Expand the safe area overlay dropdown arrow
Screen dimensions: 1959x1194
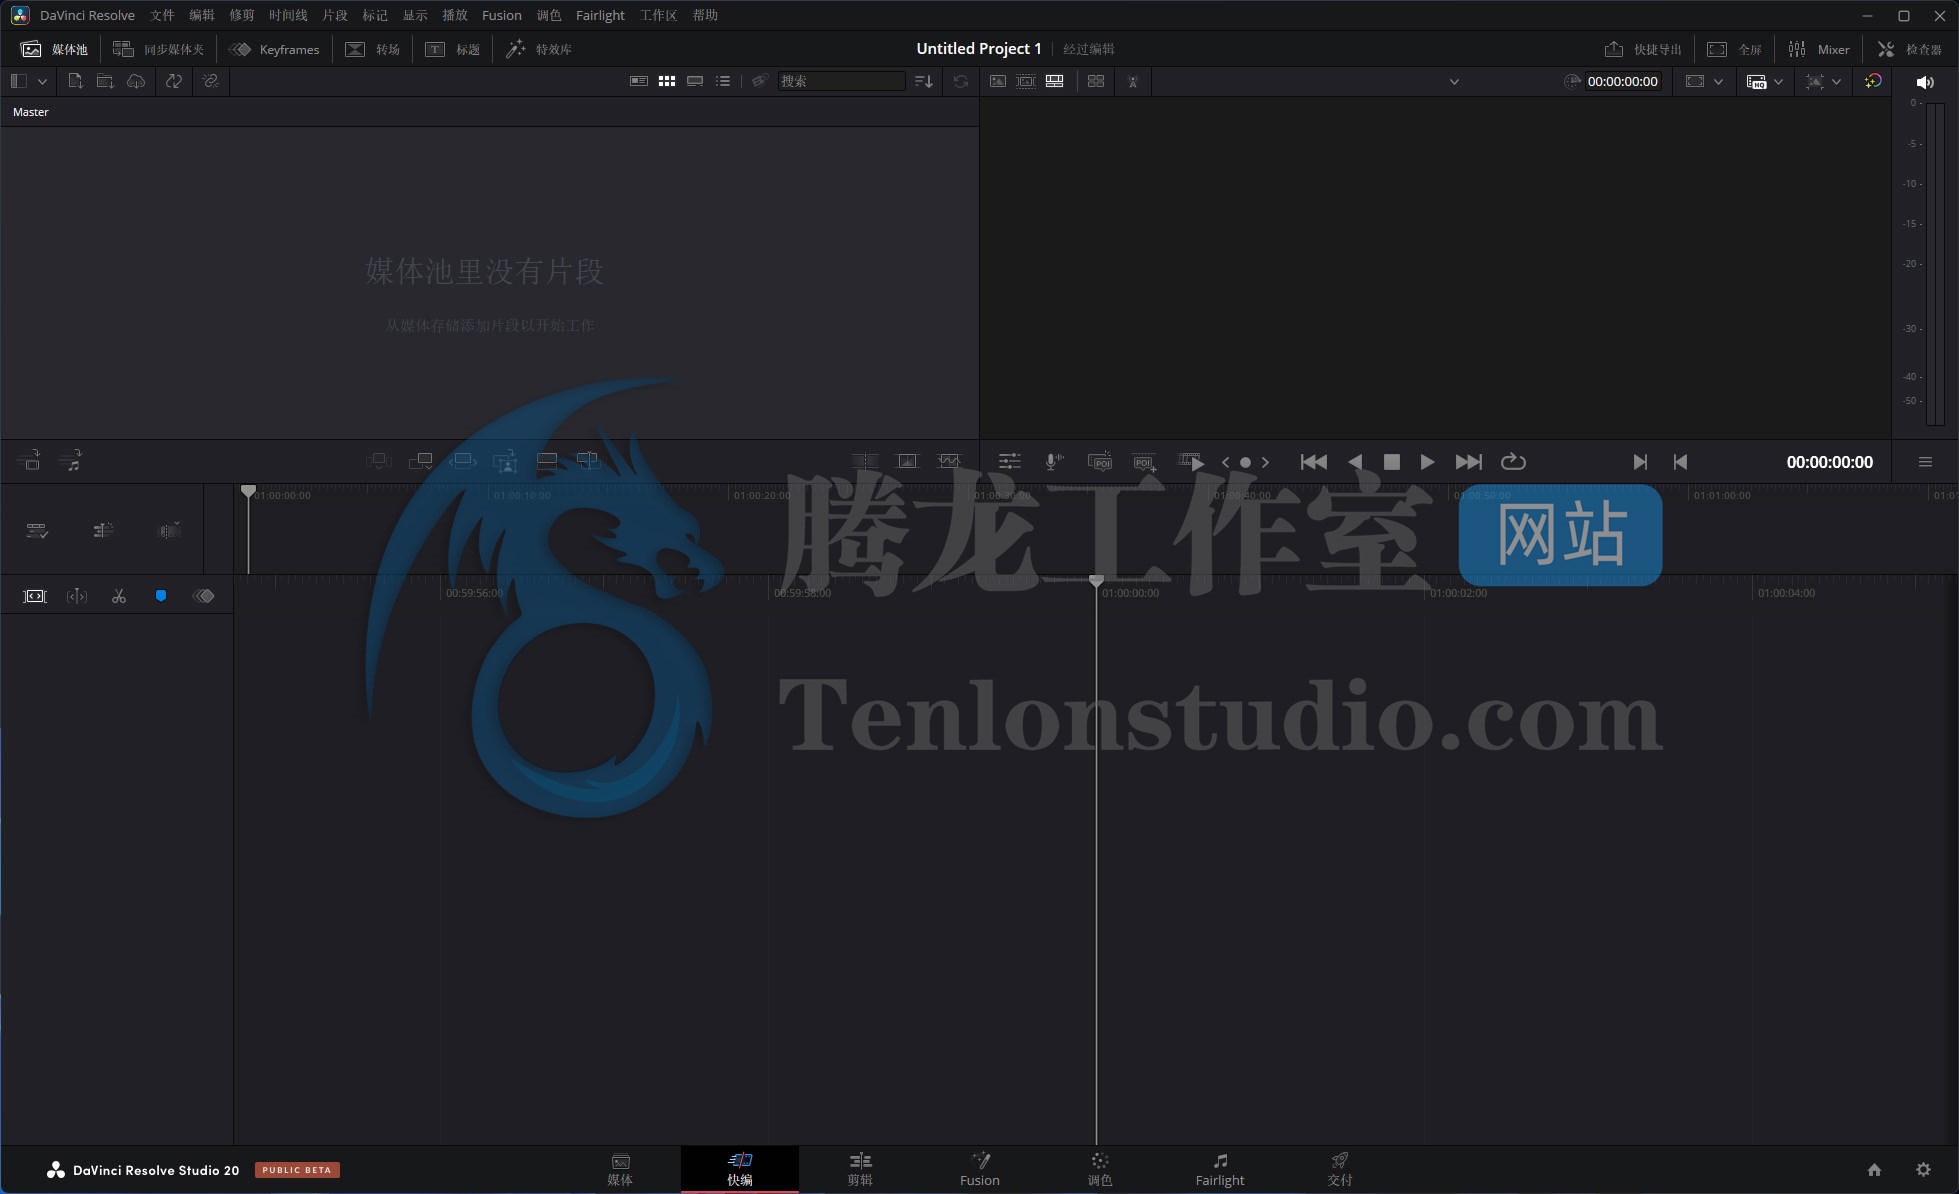1718,82
